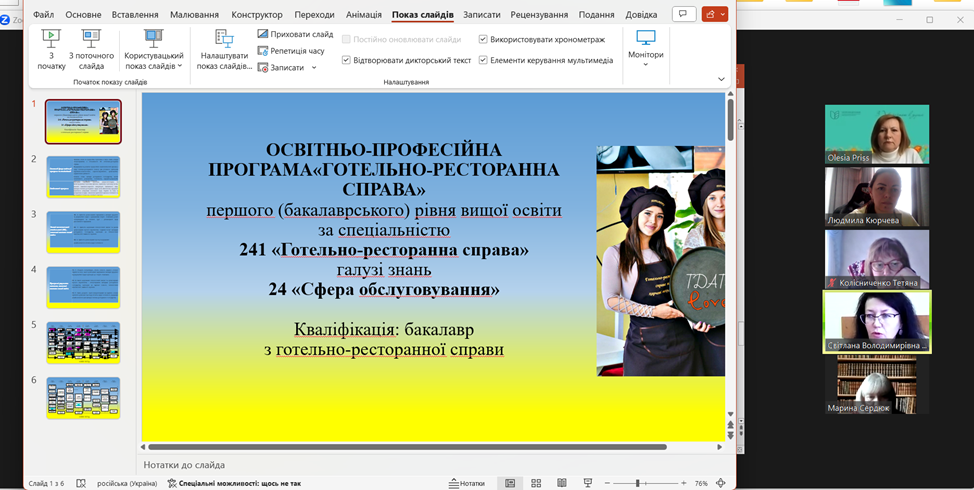Expand the Монітори dropdown
974x490 pixels.
(x=645, y=64)
